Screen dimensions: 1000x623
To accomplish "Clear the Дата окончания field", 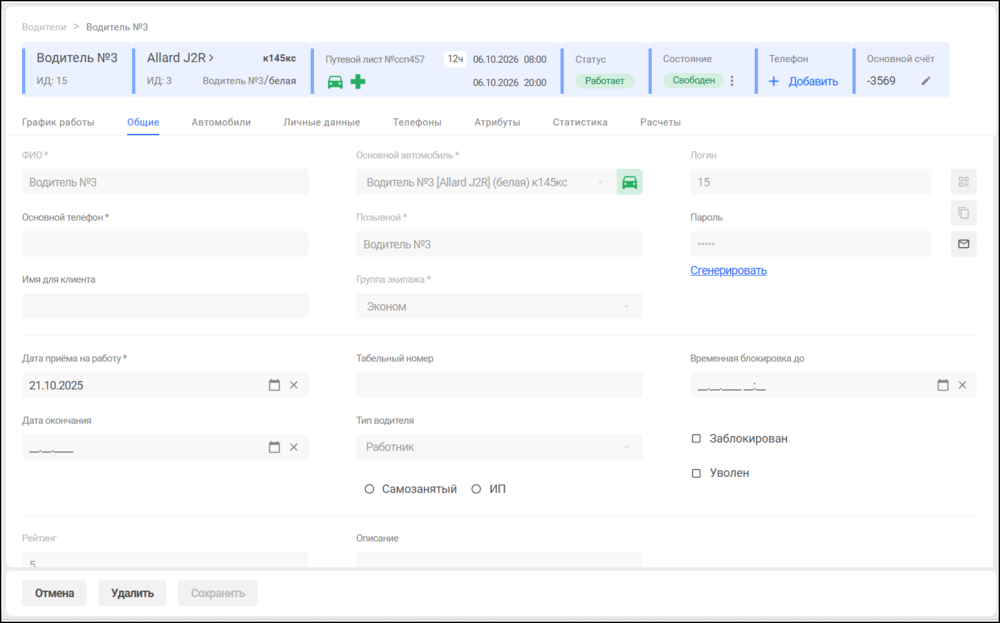I will [x=294, y=447].
